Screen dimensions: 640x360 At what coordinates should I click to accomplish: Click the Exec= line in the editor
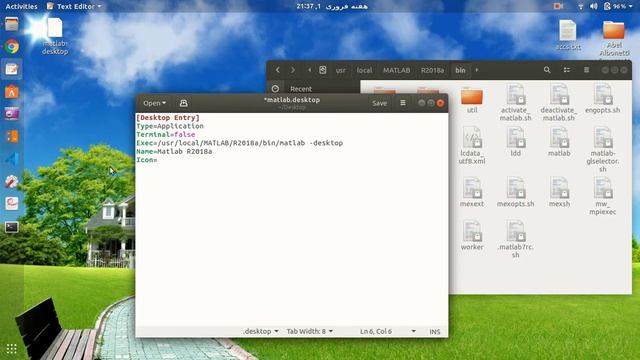pos(240,143)
